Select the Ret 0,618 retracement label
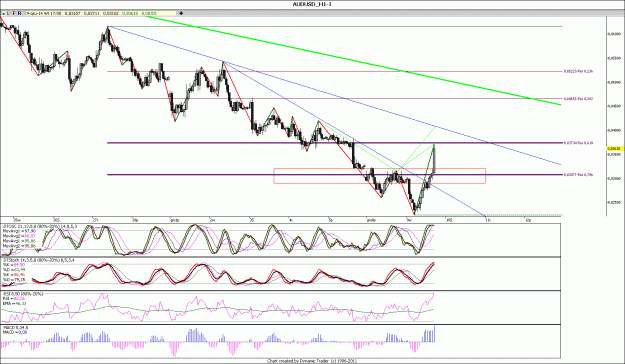This screenshot has width=625, height=364. [578, 143]
